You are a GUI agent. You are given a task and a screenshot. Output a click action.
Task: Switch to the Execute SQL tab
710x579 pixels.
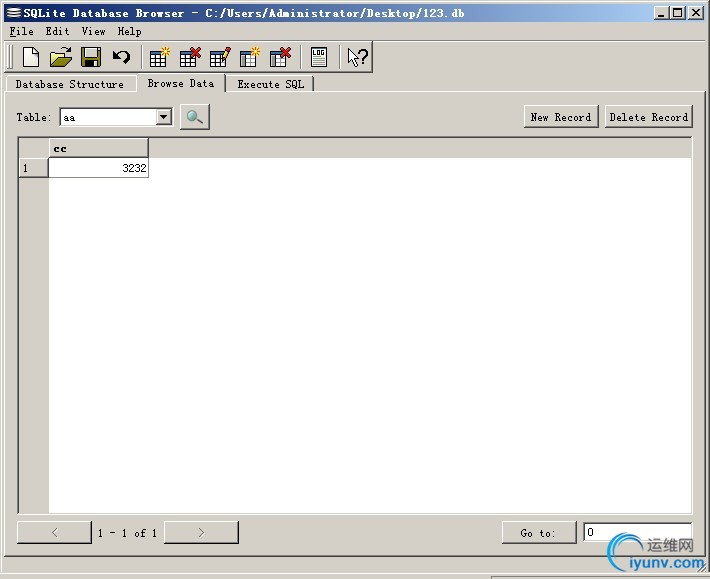pos(270,84)
